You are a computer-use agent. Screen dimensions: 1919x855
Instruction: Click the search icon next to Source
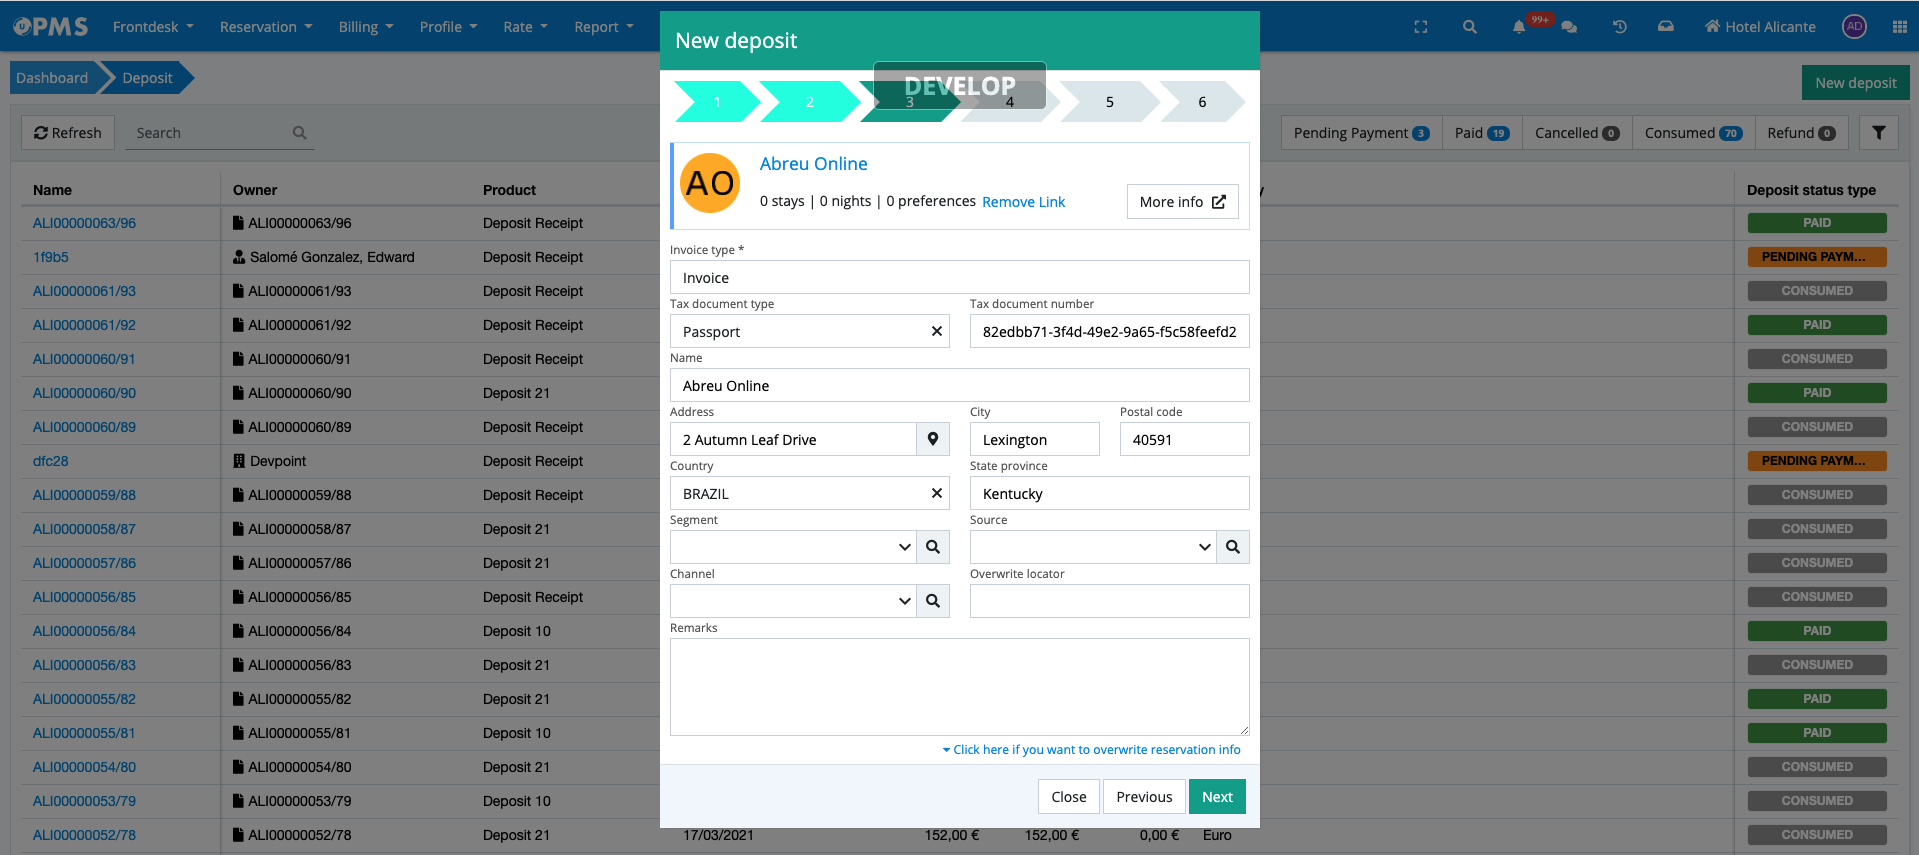1232,547
